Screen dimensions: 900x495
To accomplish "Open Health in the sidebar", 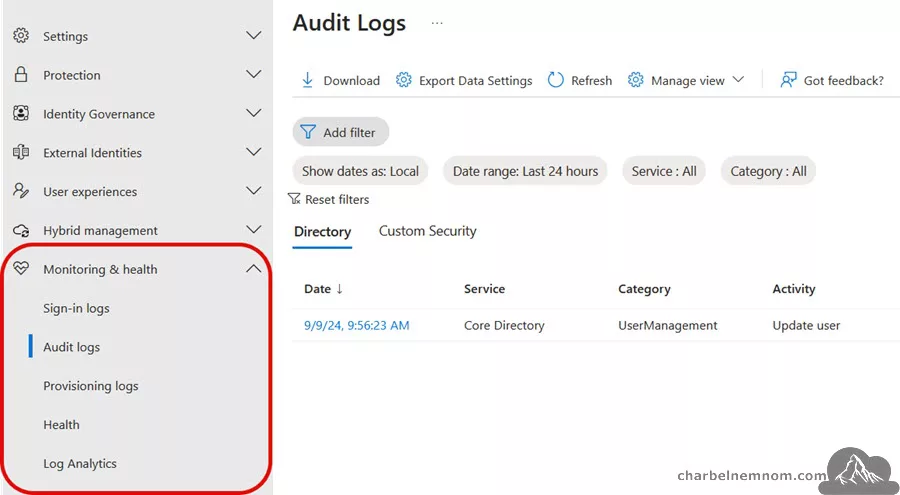I will (x=61, y=425).
